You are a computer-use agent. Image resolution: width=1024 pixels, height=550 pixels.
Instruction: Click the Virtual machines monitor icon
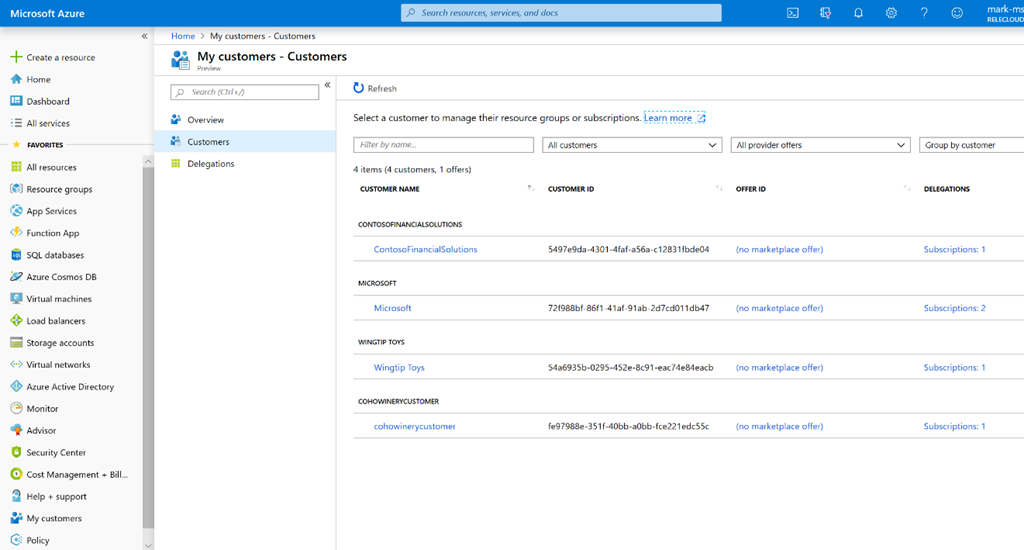coord(16,299)
